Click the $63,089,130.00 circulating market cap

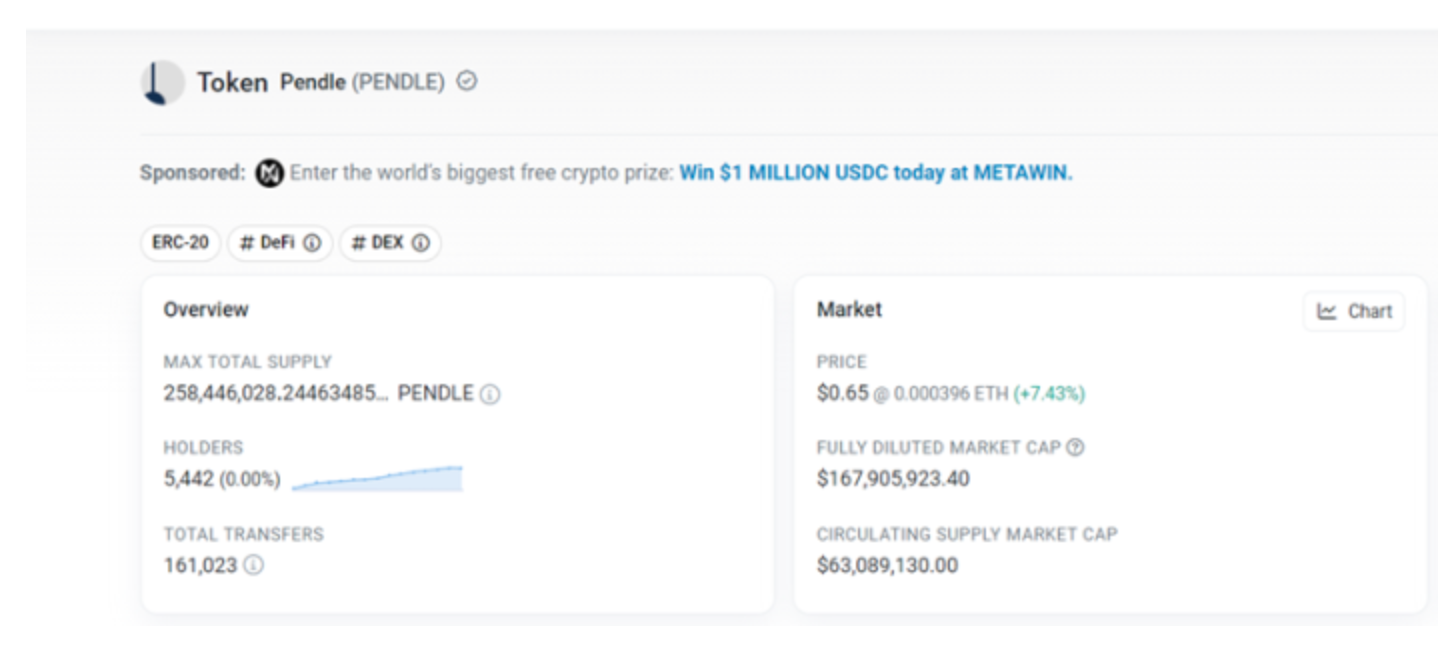tap(887, 566)
